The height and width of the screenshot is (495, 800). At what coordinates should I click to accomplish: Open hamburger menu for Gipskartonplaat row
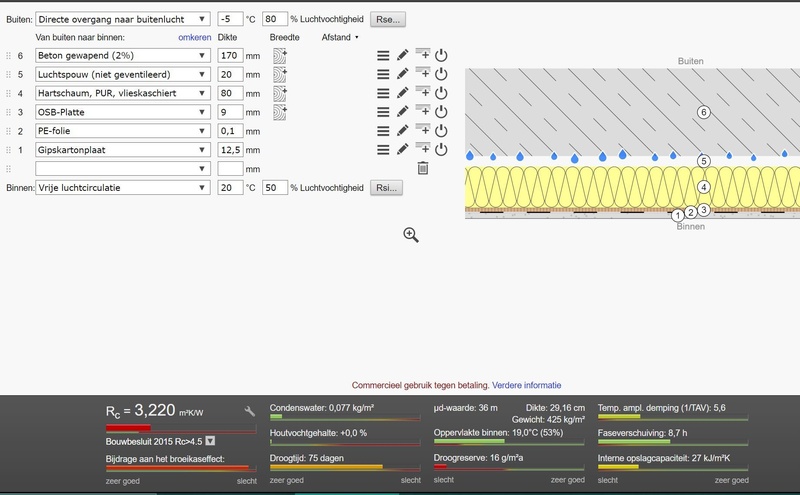pos(383,150)
